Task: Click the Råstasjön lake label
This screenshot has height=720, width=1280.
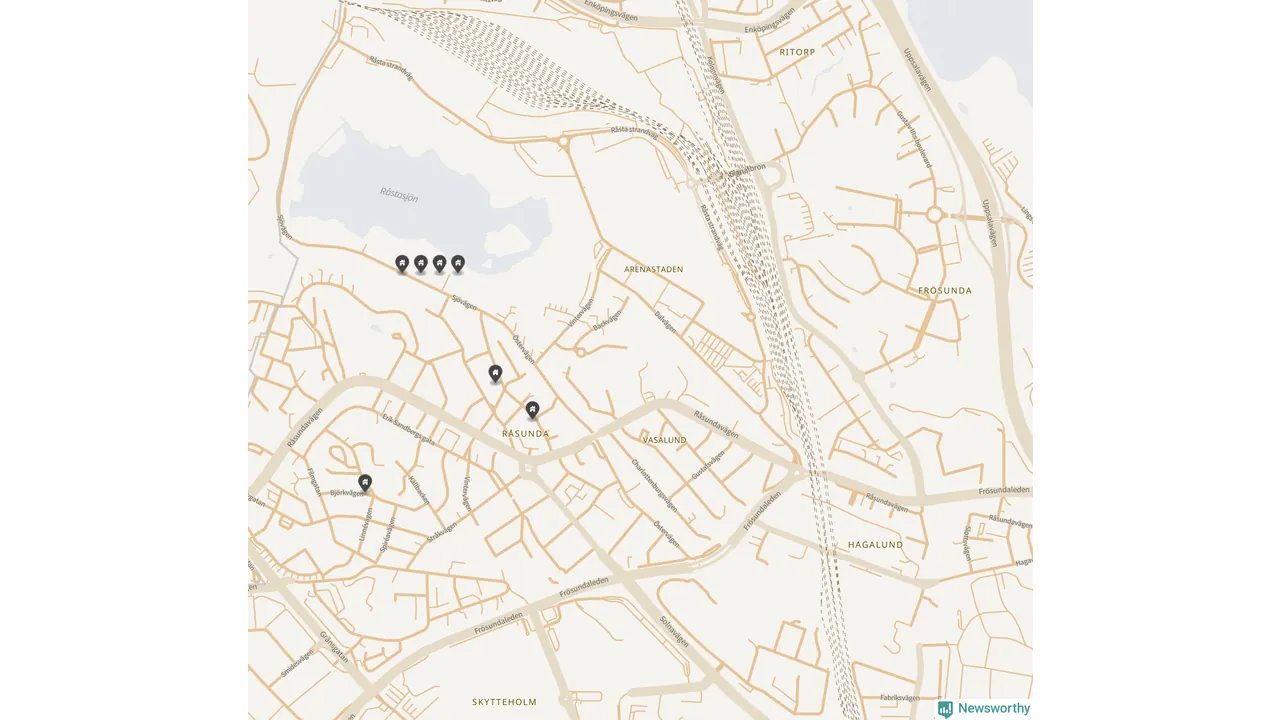Action: tap(399, 195)
